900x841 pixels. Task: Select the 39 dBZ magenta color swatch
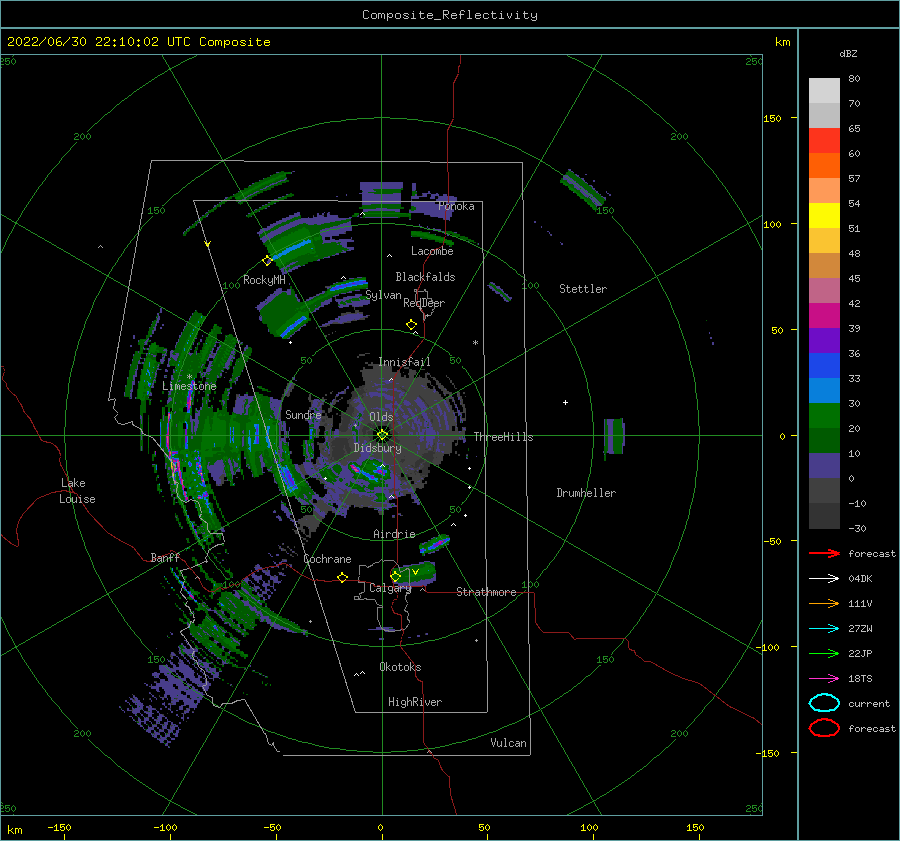click(824, 316)
